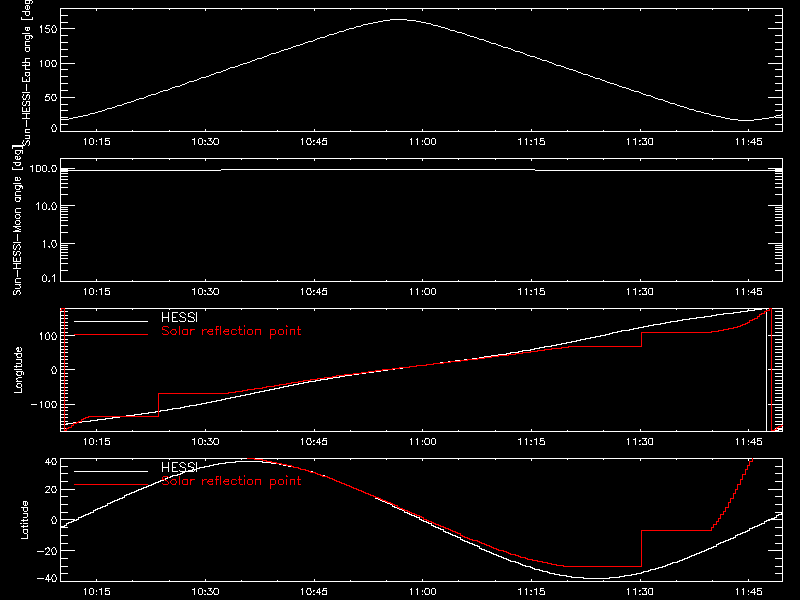Click the 0.1 tick label on Moon angle axis

click(x=49, y=278)
